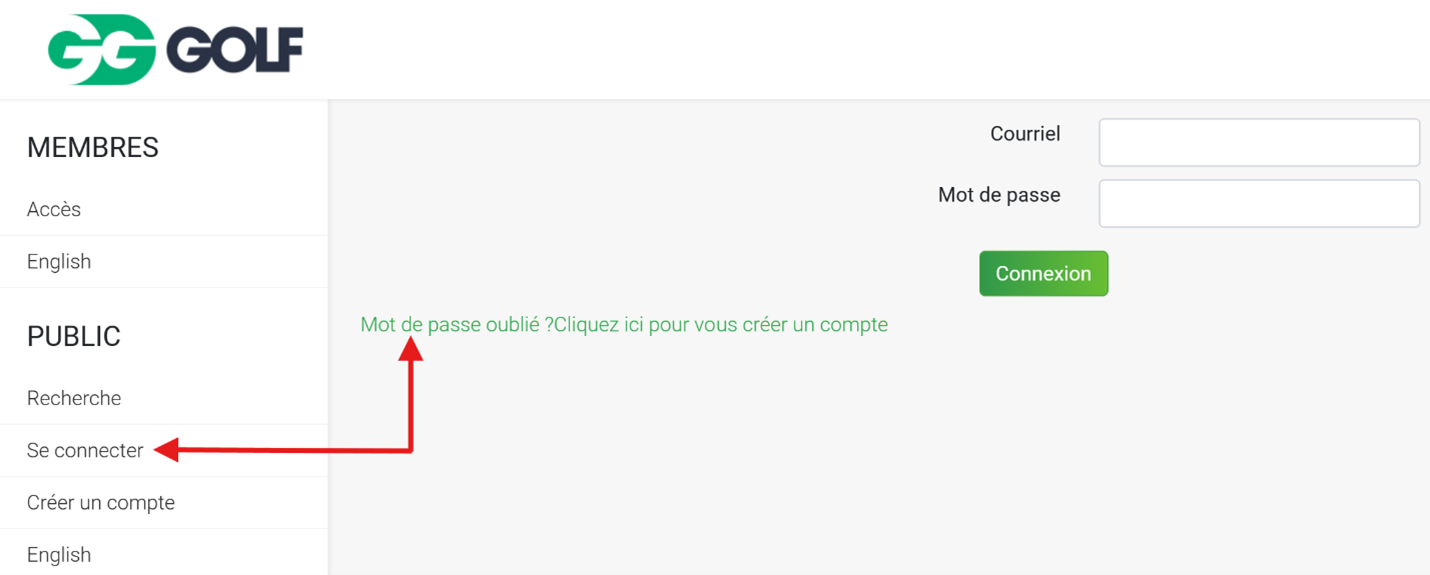
Task: Click the red arrowhead pointing at Se connecter
Action: (167, 450)
